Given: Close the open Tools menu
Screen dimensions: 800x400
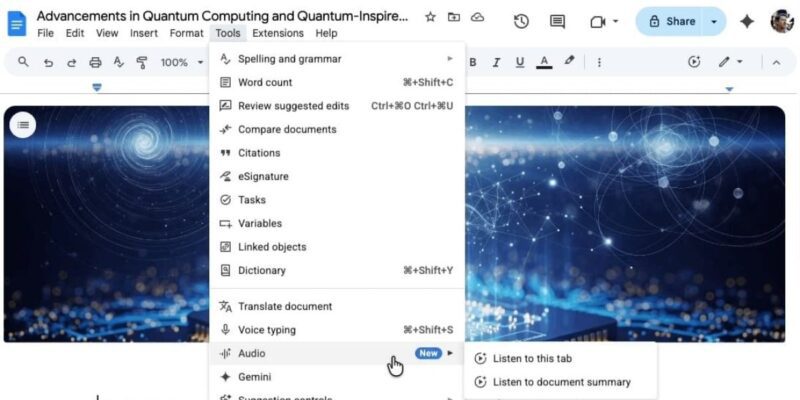Looking at the screenshot, I should point(228,33).
